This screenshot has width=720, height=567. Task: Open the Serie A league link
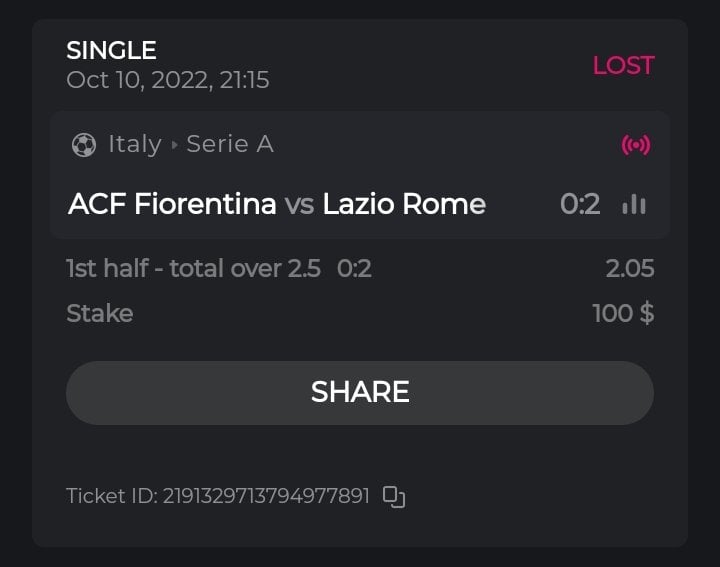tap(230, 144)
